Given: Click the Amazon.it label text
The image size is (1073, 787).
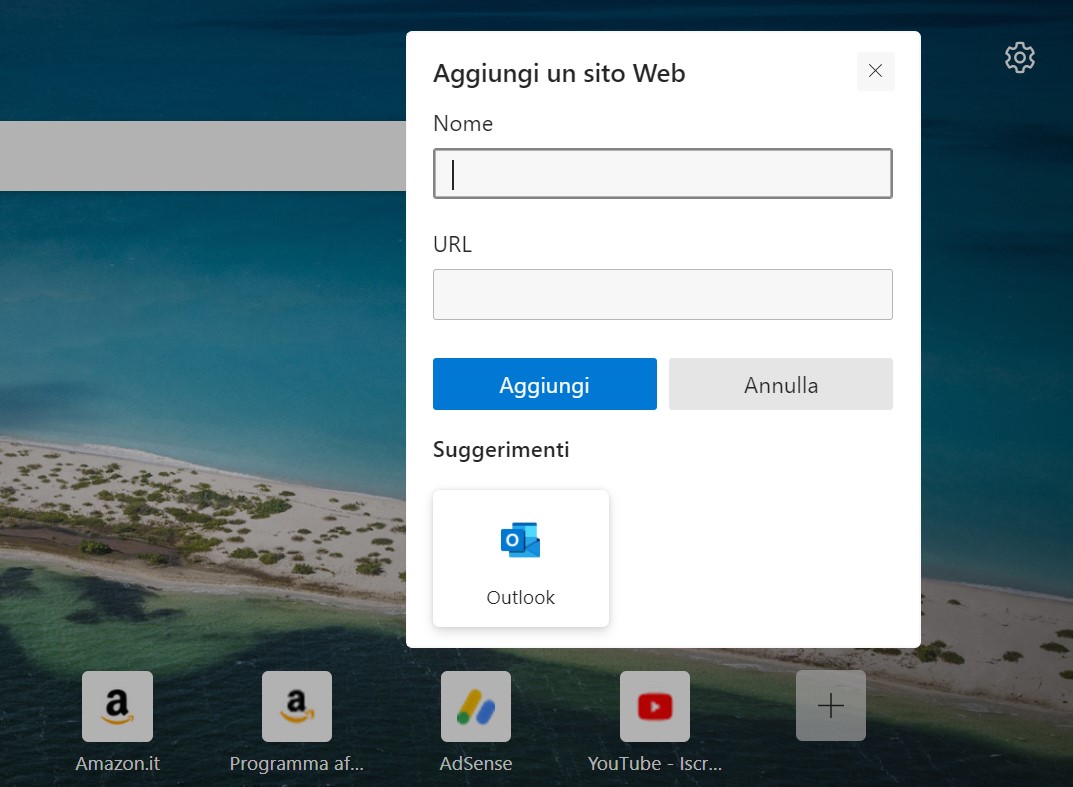Looking at the screenshot, I should [x=117, y=764].
